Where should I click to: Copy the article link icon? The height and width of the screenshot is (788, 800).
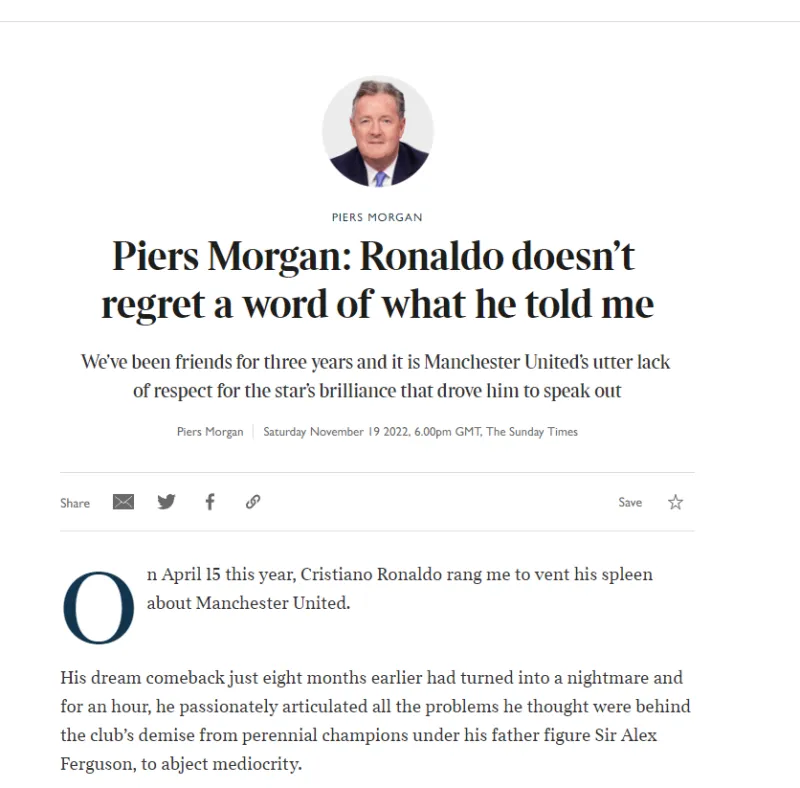tap(253, 502)
